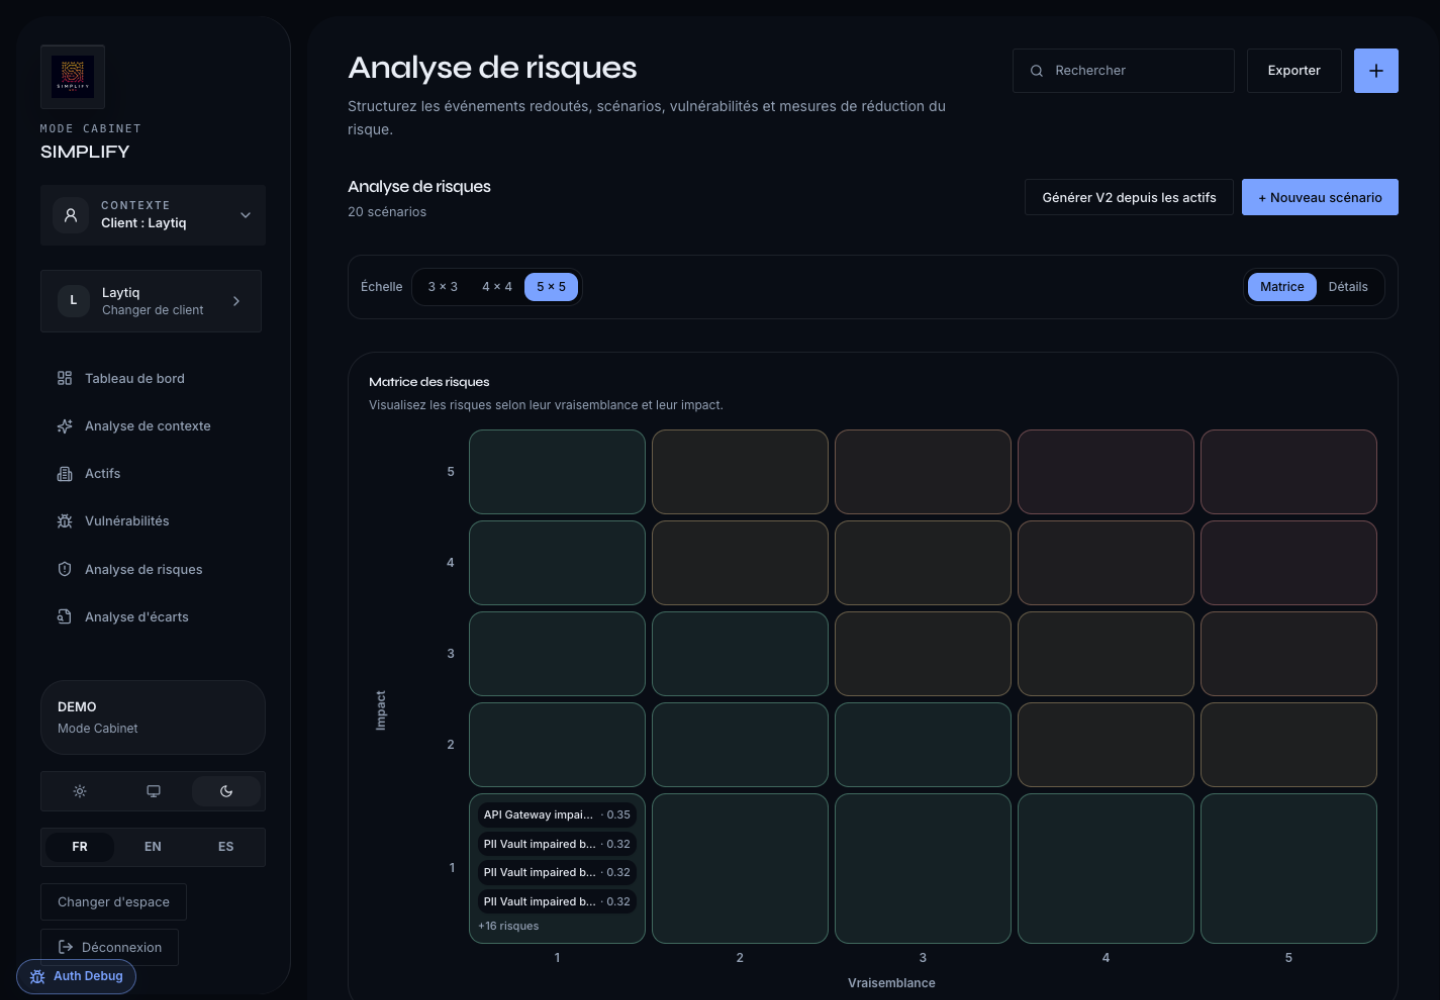Click the Déconnexion logout icon
The height and width of the screenshot is (1000, 1440).
pos(66,947)
